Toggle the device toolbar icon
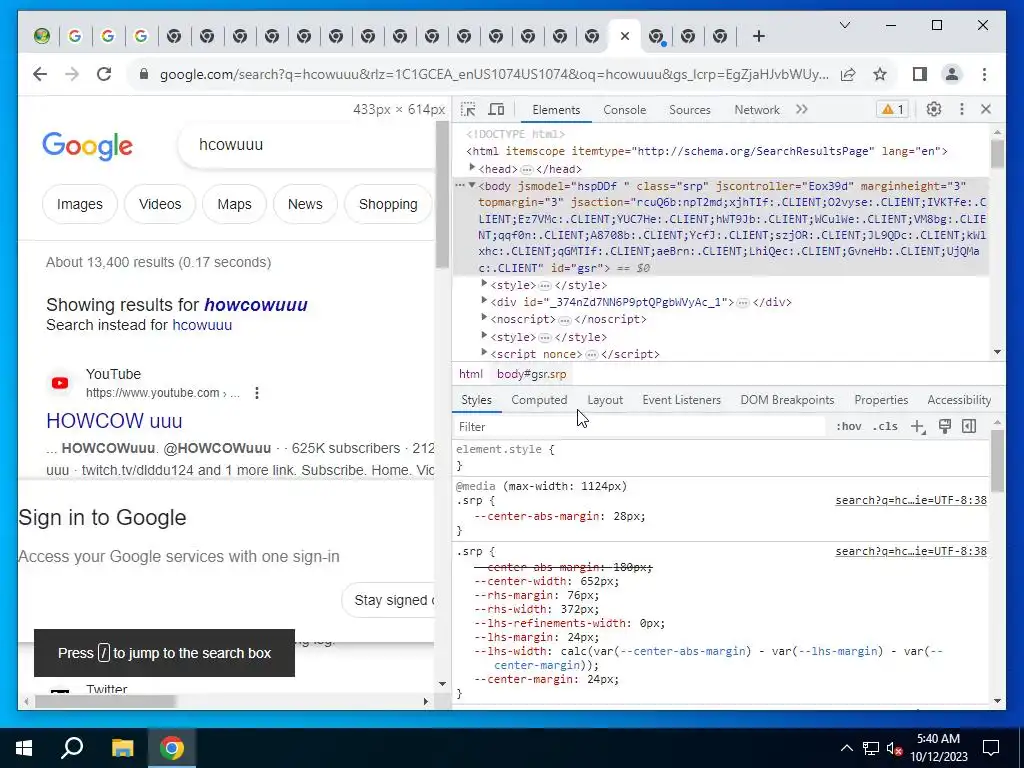The width and height of the screenshot is (1024, 768). pyautogui.click(x=496, y=109)
